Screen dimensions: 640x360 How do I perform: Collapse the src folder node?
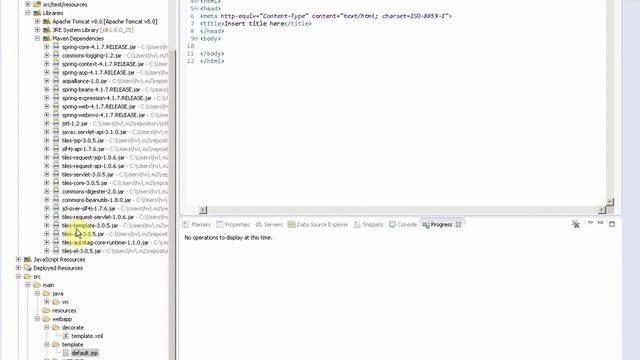[18, 277]
